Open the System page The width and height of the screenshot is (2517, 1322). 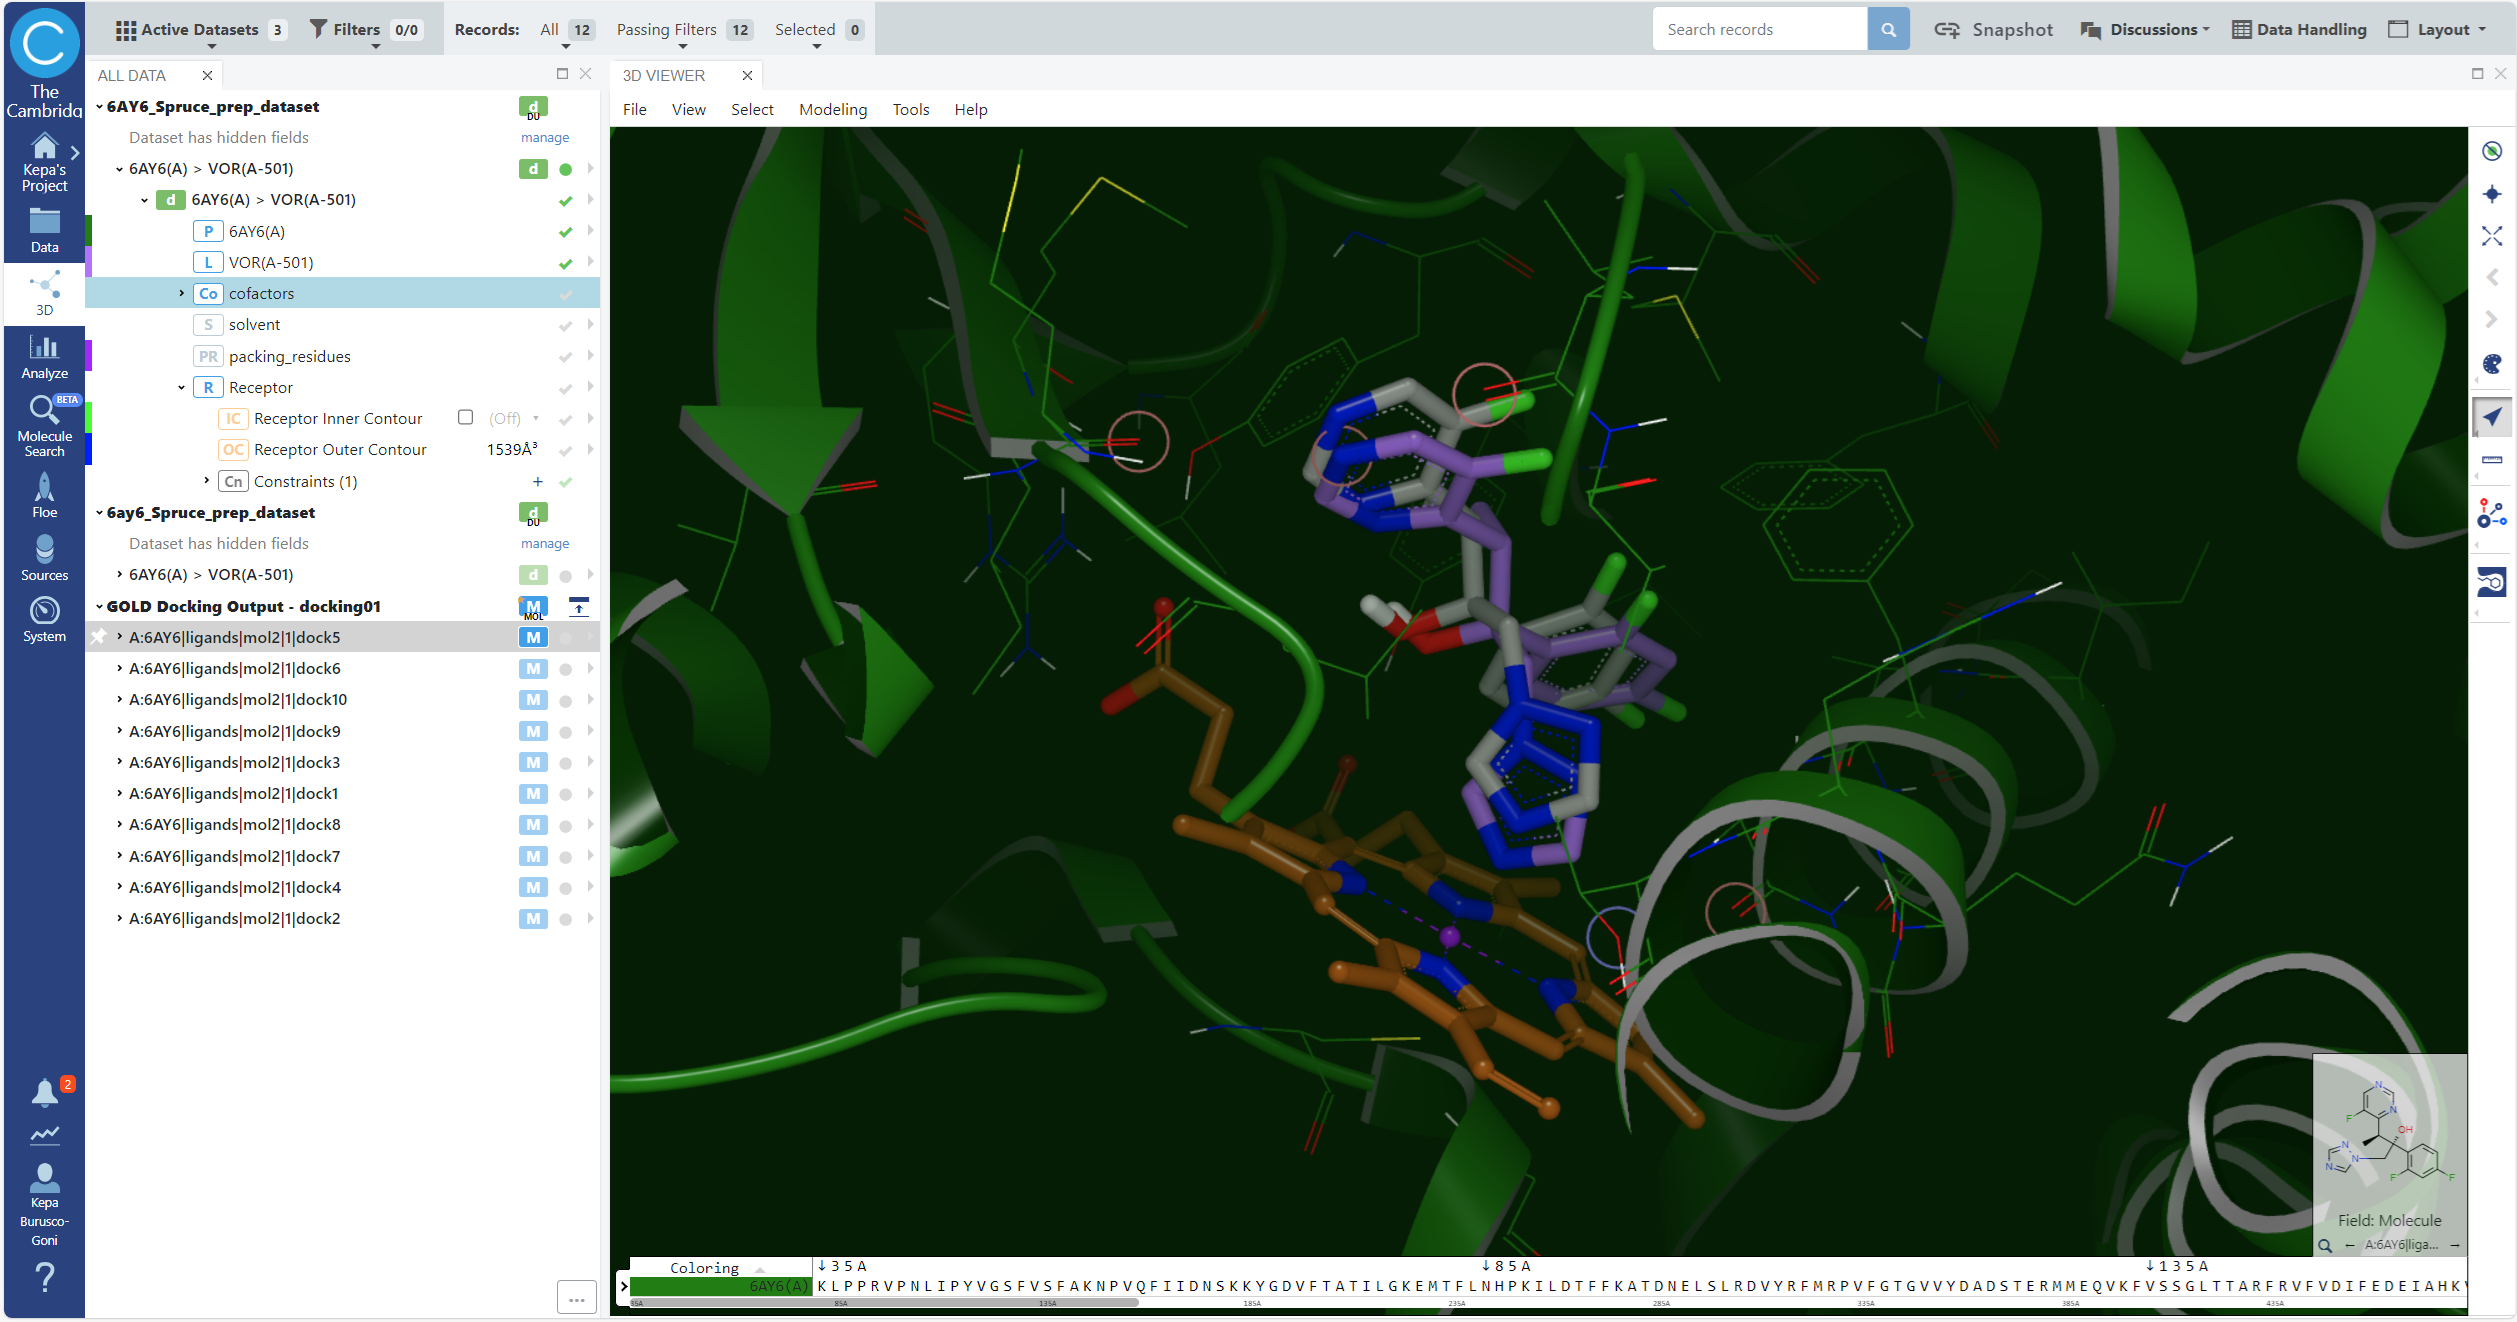point(44,620)
